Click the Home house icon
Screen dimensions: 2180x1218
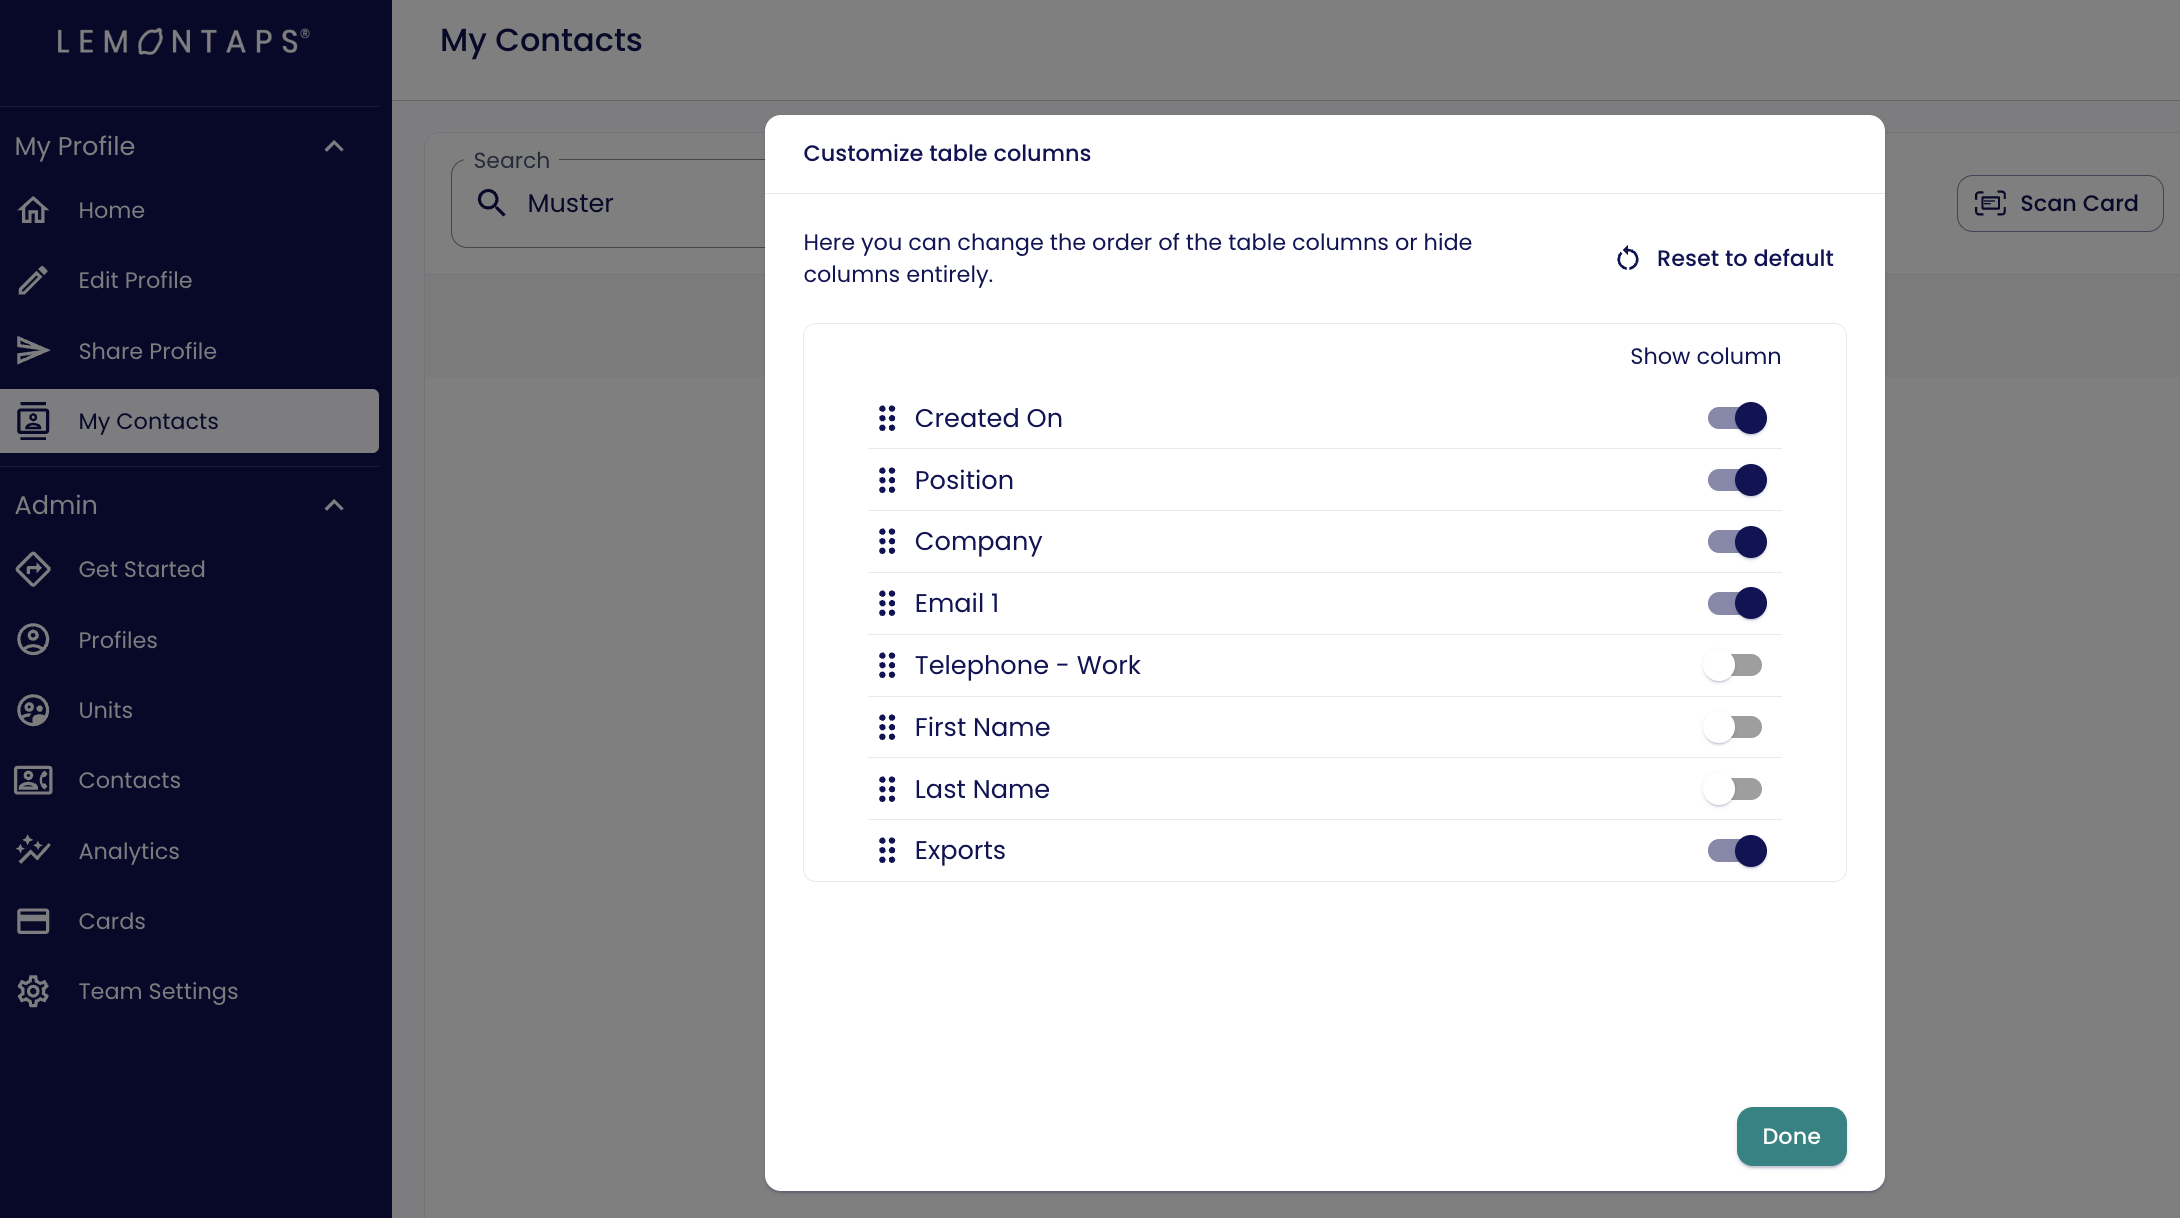(33, 210)
